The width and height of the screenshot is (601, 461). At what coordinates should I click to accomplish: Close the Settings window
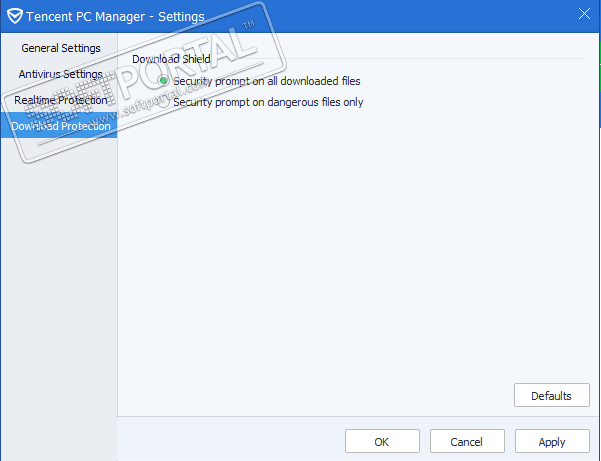coord(584,14)
